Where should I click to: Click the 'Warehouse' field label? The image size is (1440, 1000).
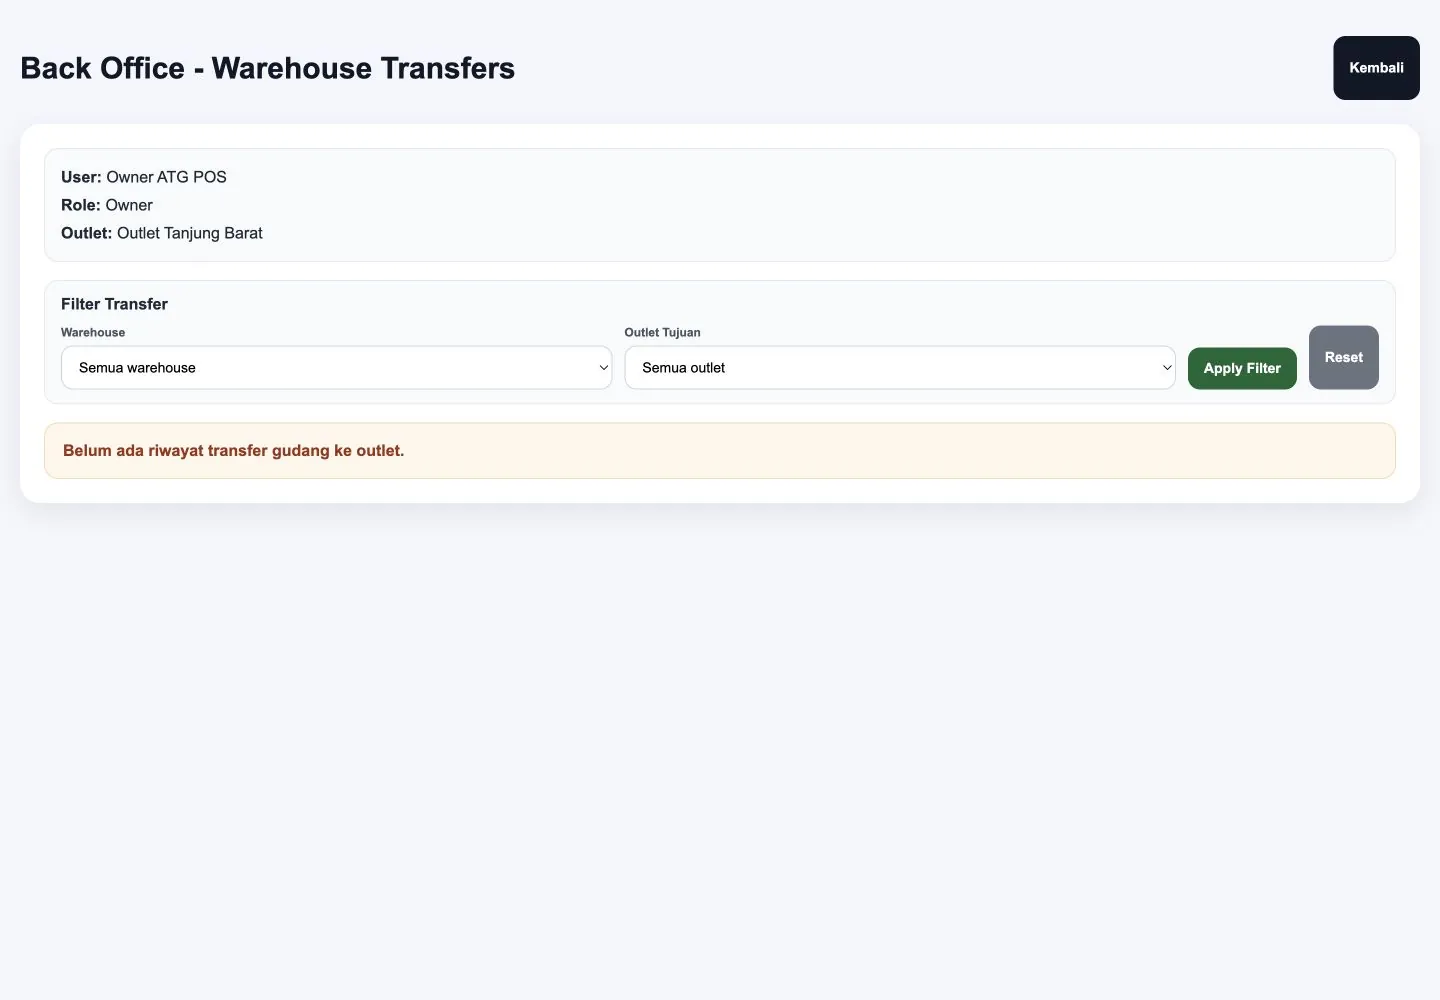coord(93,332)
